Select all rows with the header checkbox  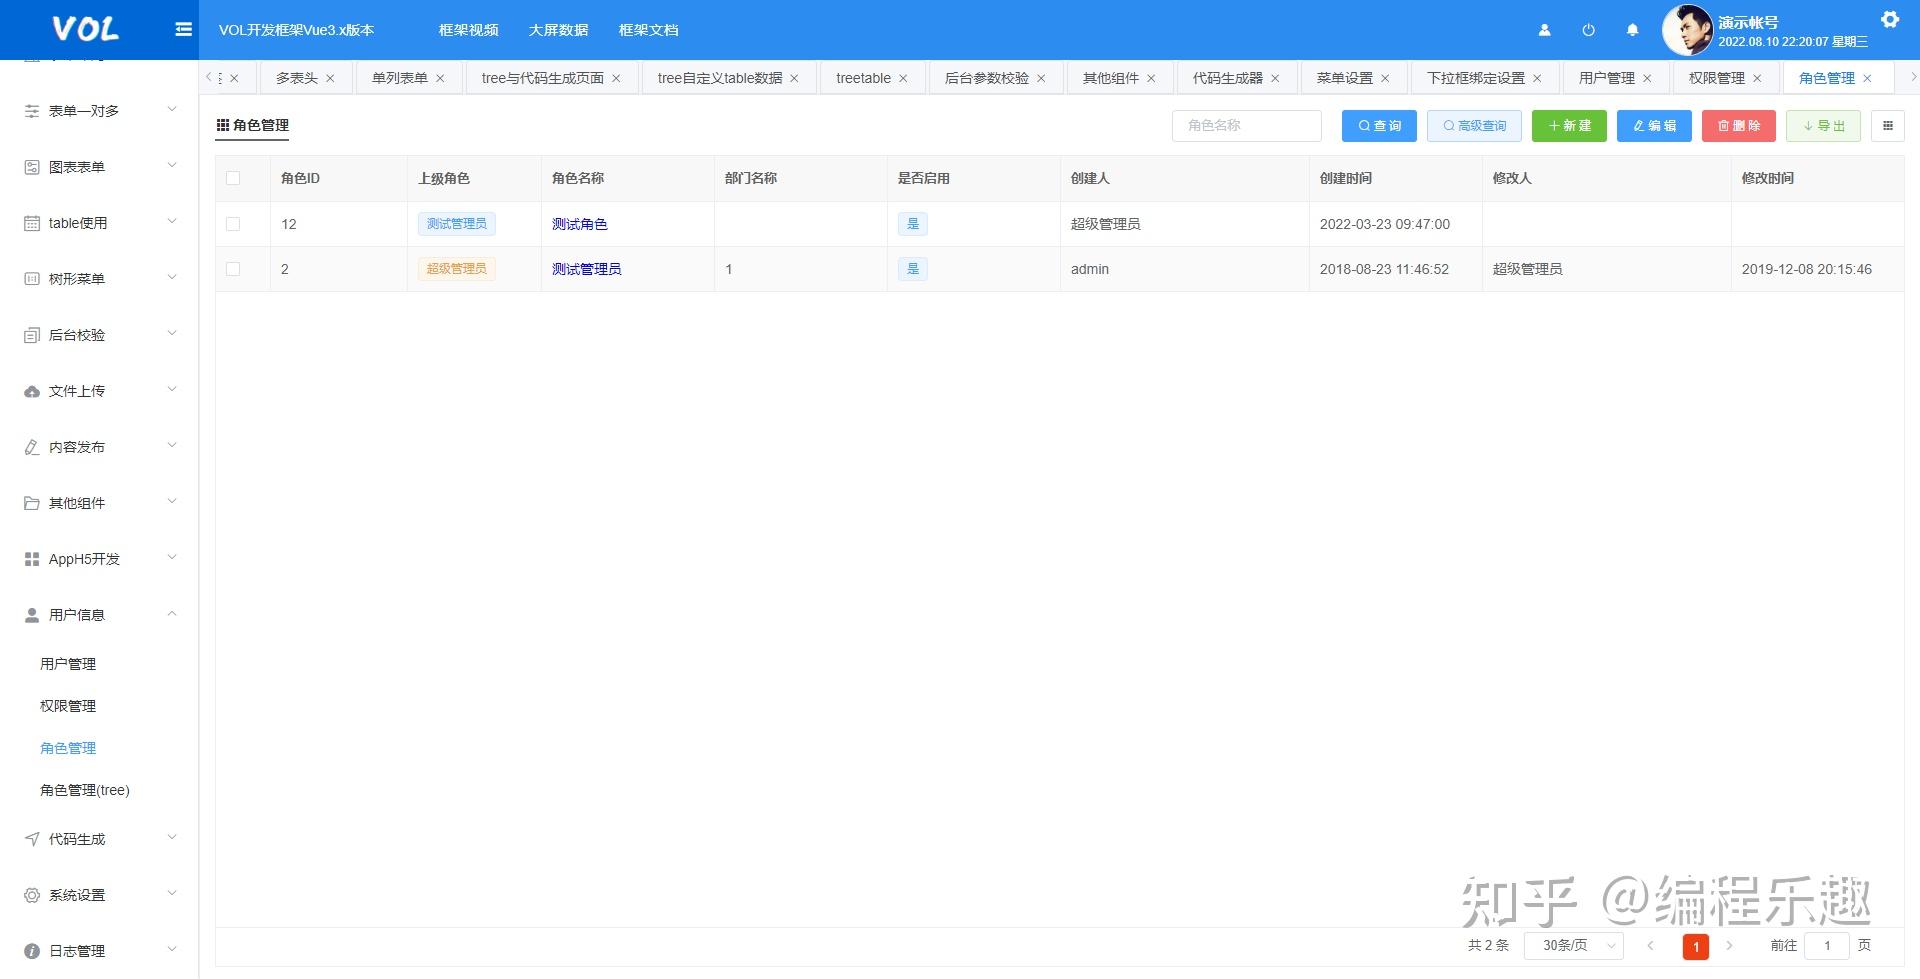pyautogui.click(x=233, y=177)
